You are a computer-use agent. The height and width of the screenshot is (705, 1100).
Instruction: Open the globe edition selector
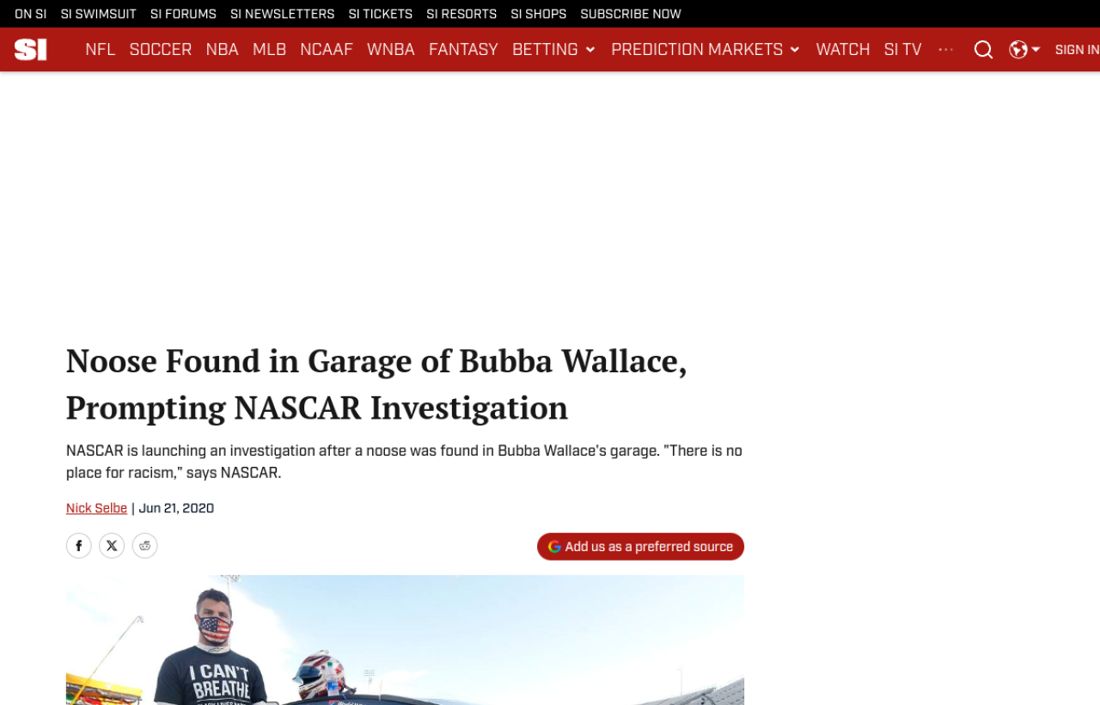(x=1024, y=50)
